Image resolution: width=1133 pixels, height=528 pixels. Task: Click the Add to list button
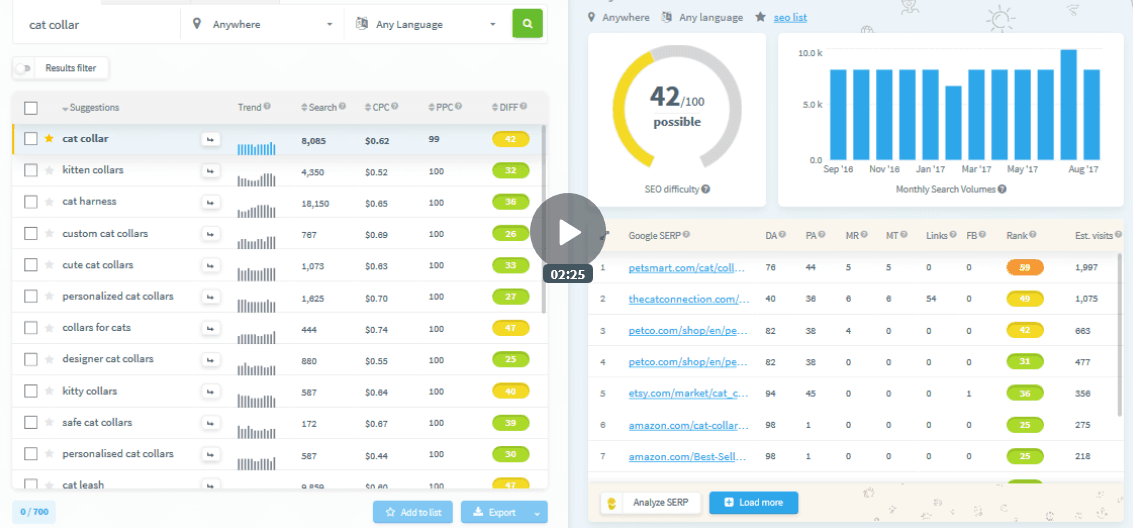point(413,512)
